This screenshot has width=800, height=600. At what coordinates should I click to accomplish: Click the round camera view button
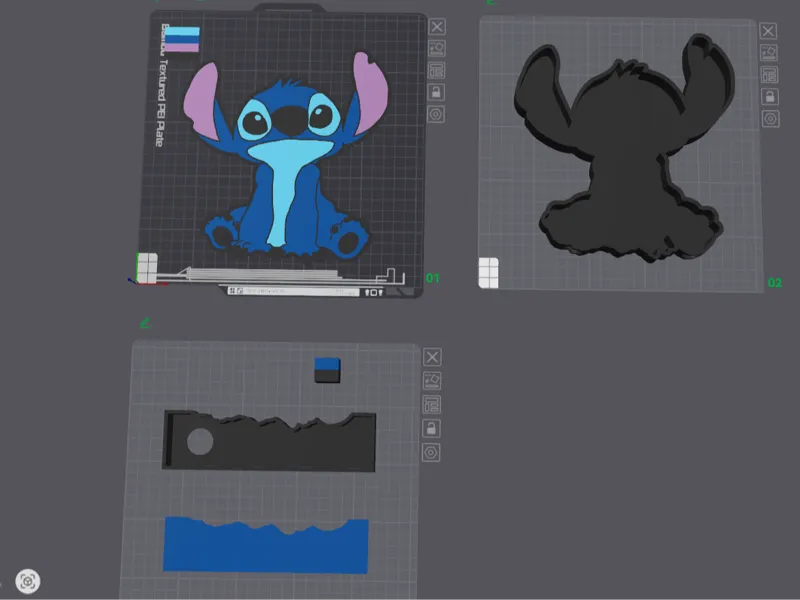(28, 581)
